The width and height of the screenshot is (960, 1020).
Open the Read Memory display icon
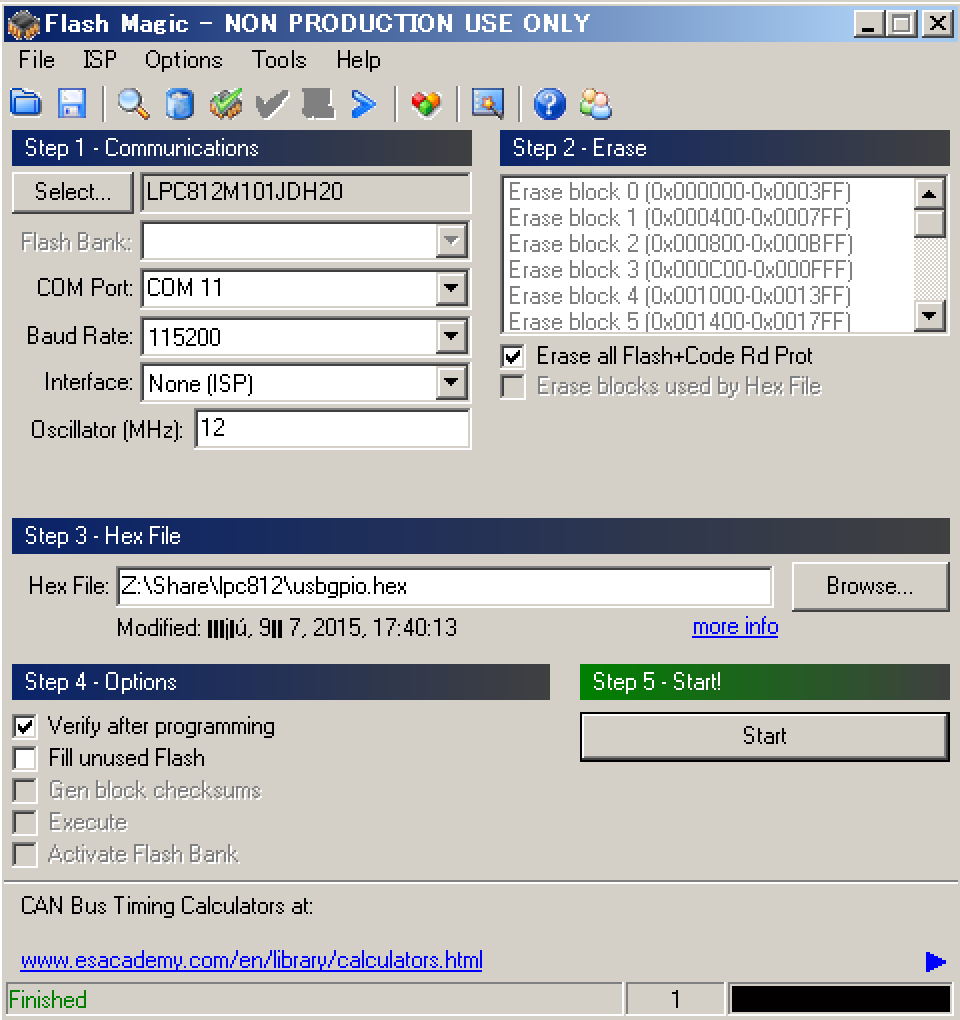487,103
